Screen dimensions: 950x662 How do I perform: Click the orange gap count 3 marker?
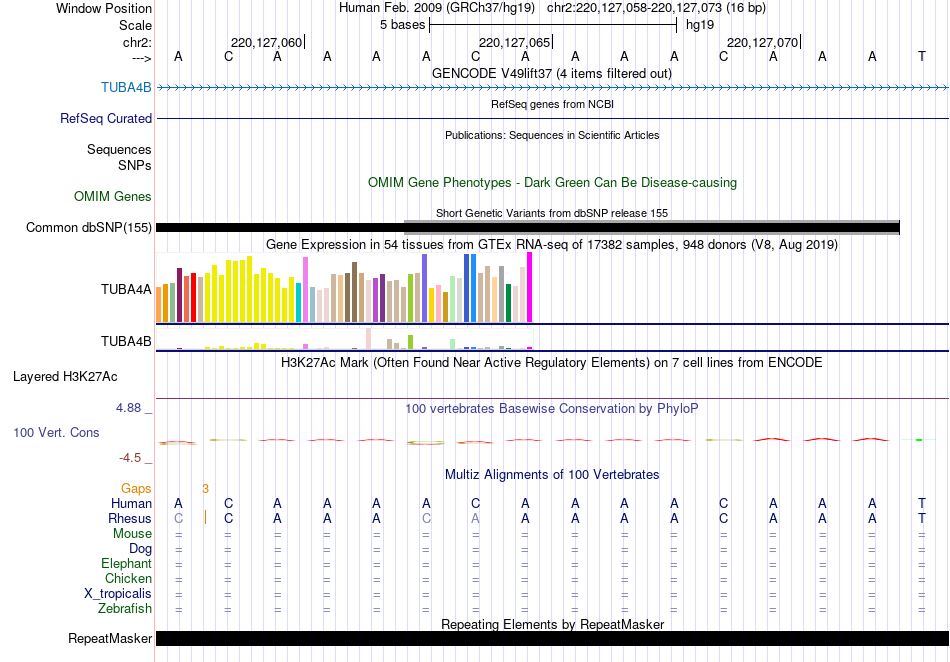point(205,489)
